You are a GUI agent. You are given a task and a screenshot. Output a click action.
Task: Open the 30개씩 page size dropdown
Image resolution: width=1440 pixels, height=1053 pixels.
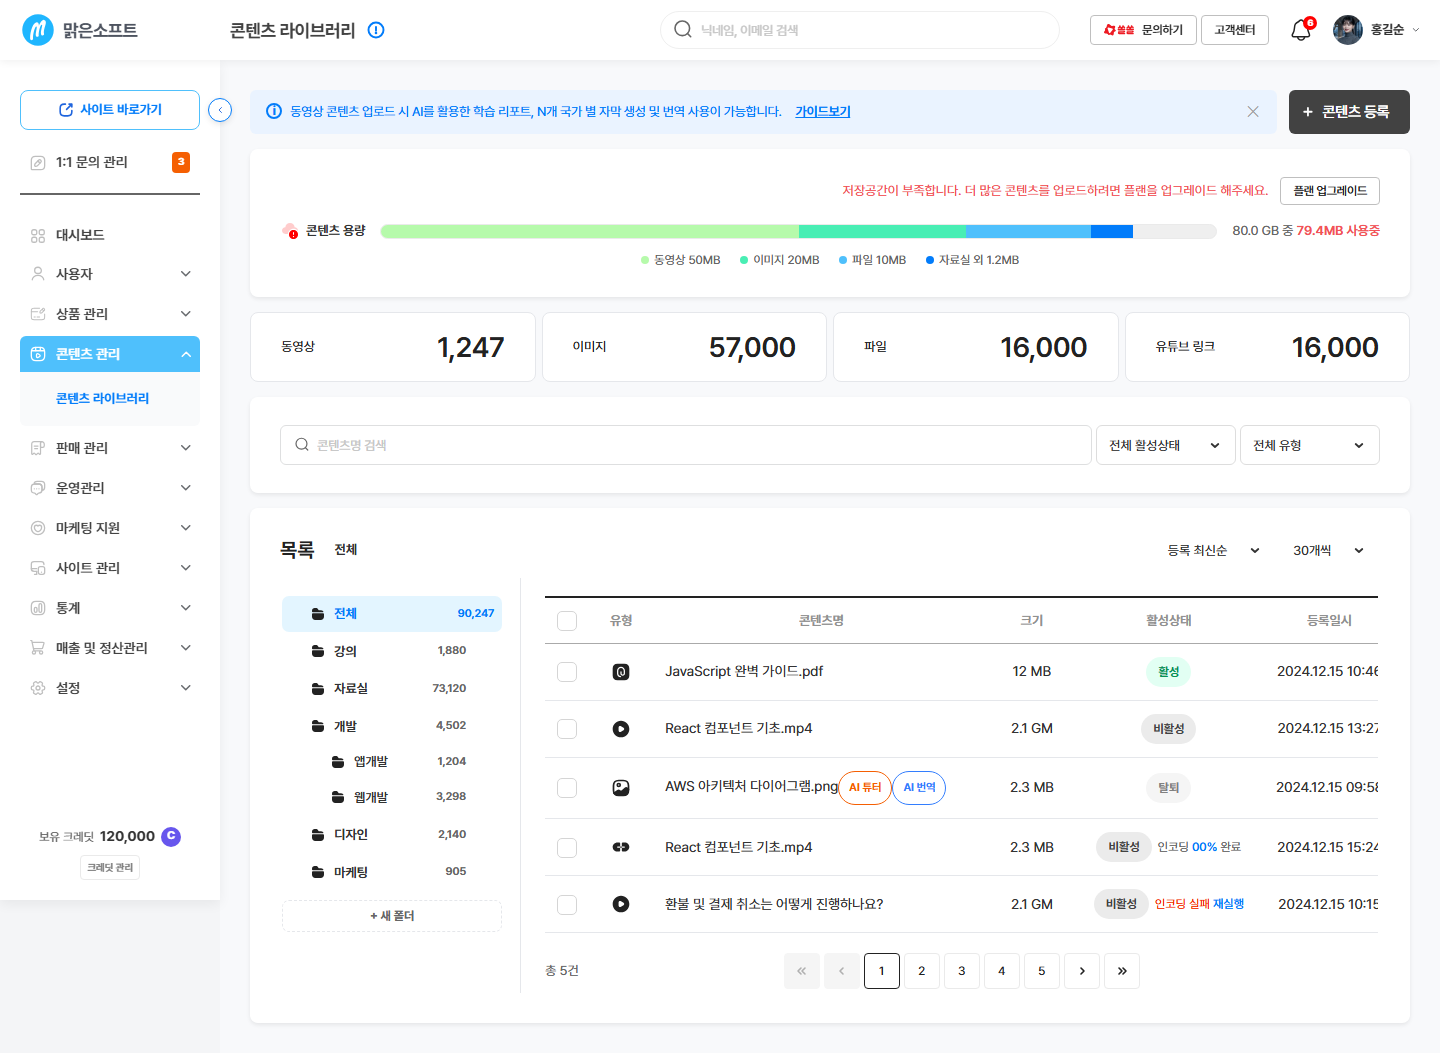[x=1329, y=550]
